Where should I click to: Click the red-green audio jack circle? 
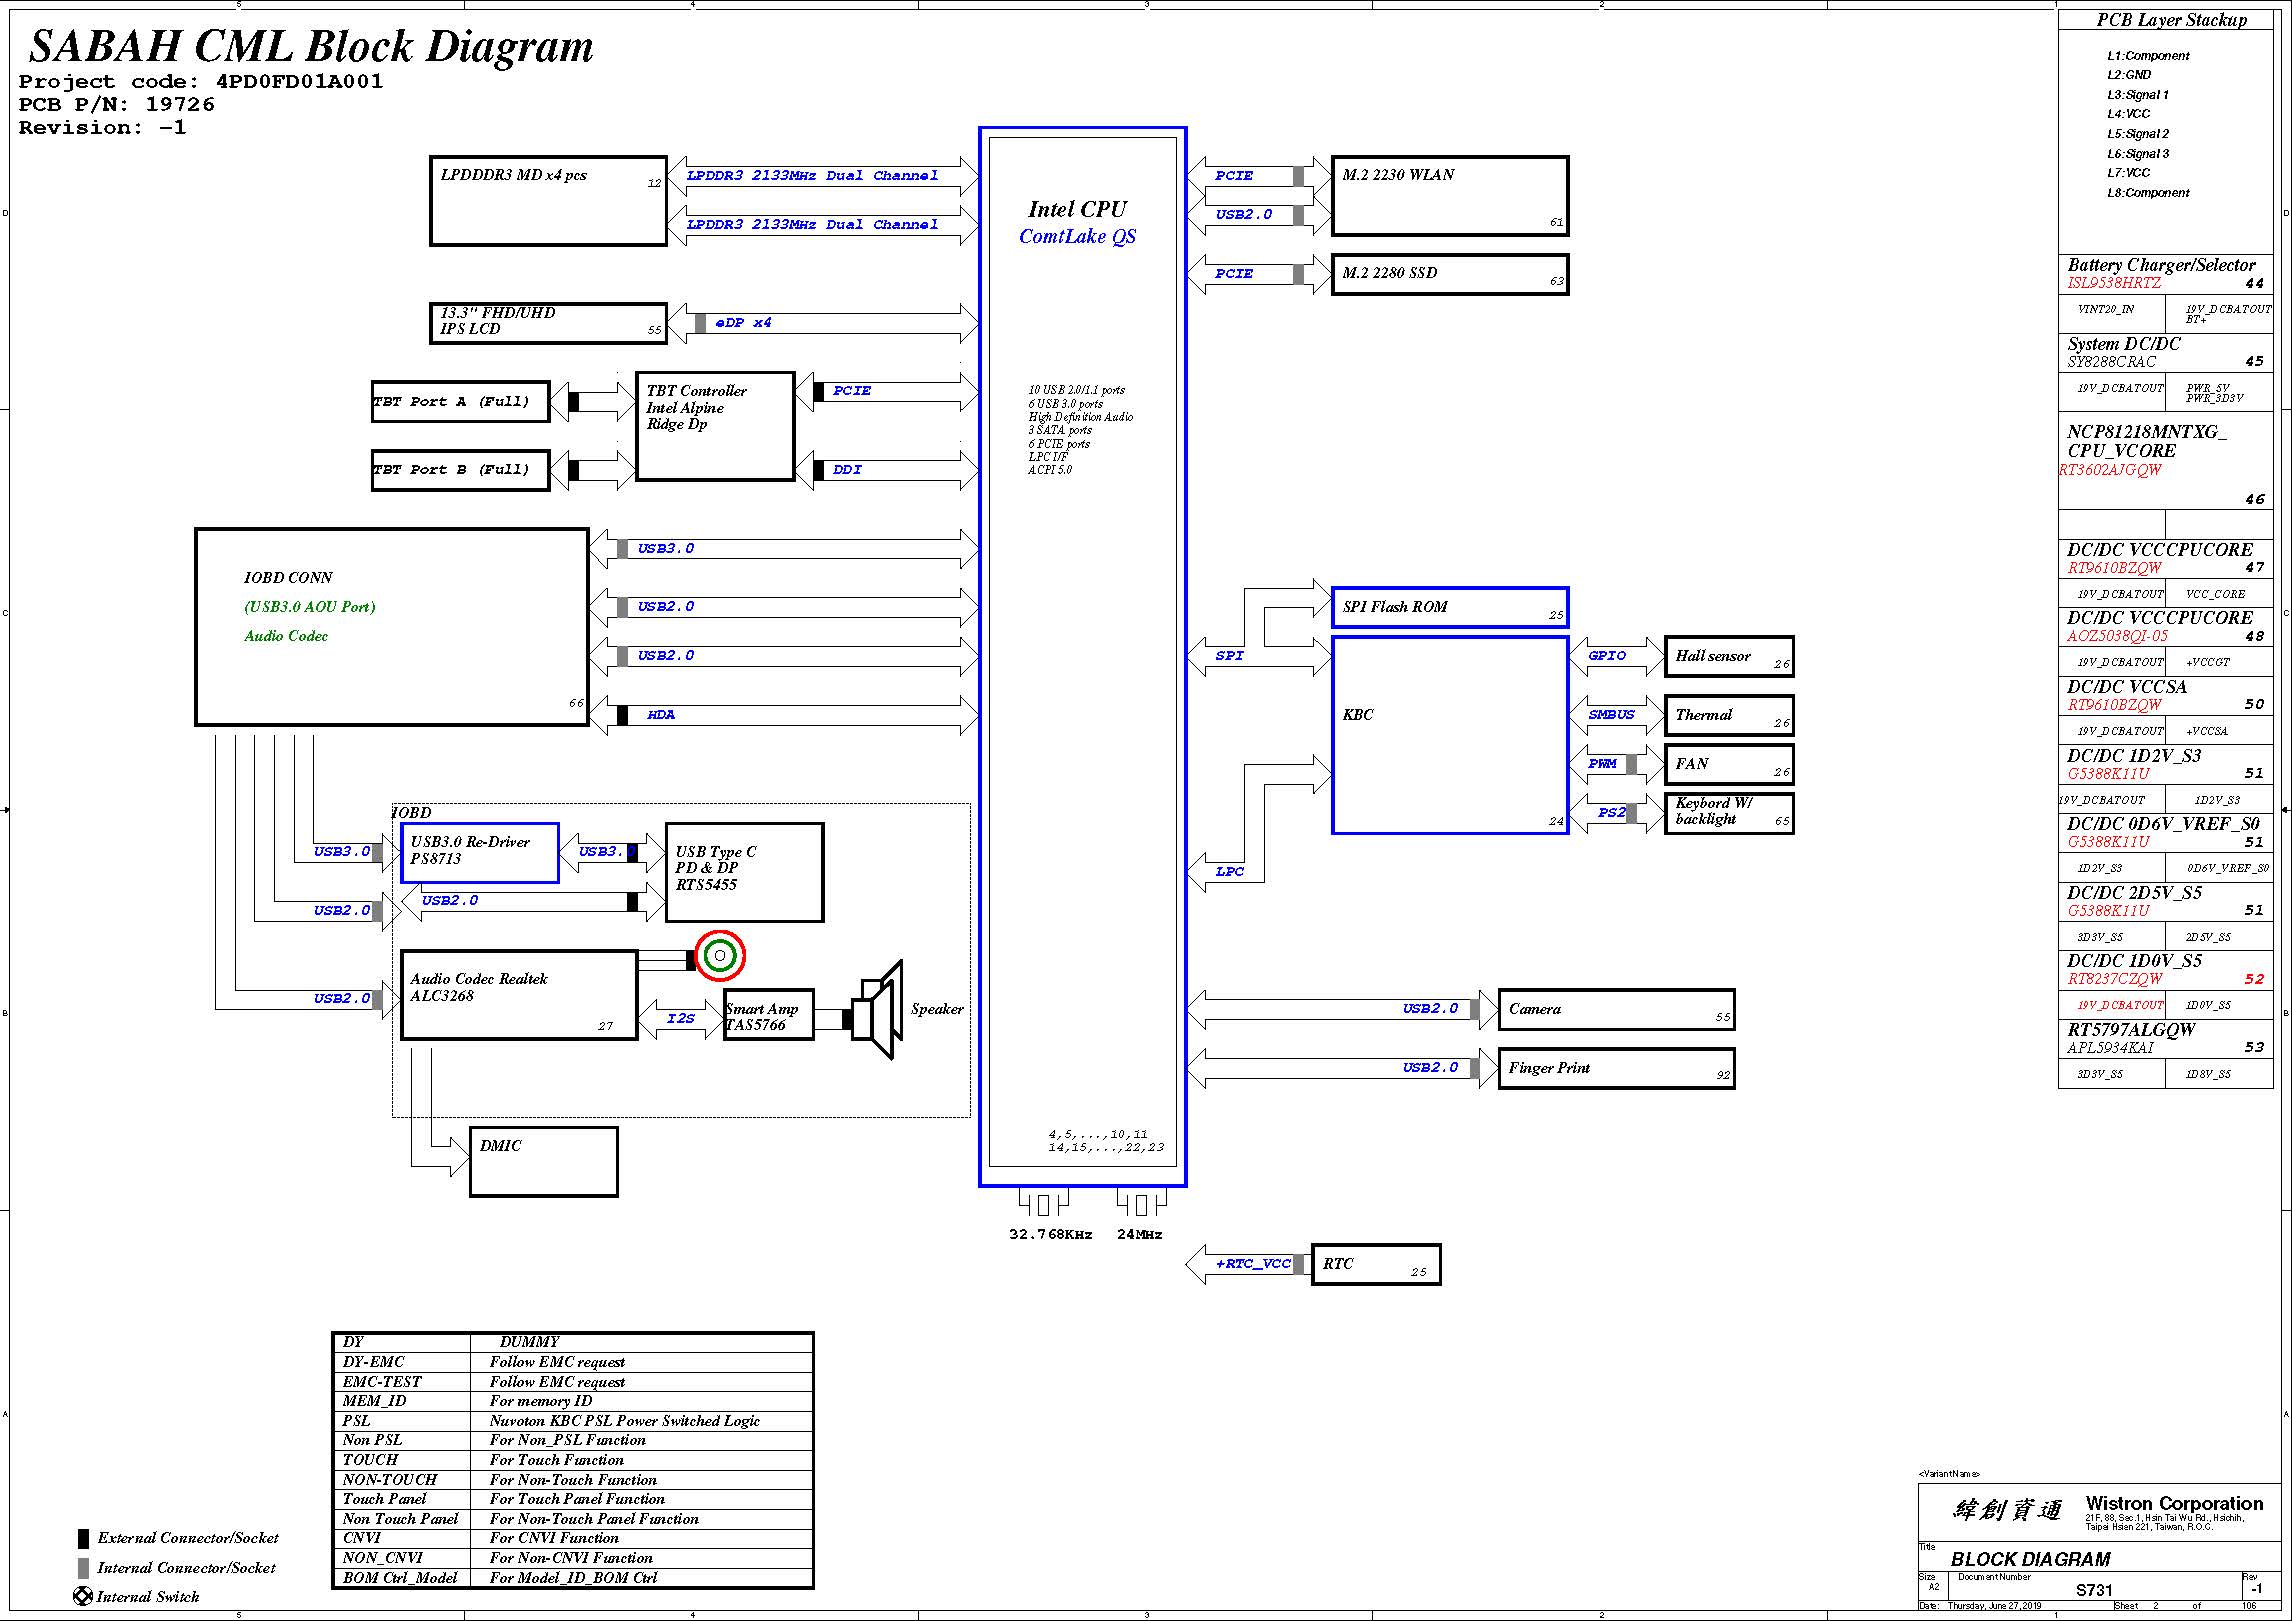pos(720,956)
